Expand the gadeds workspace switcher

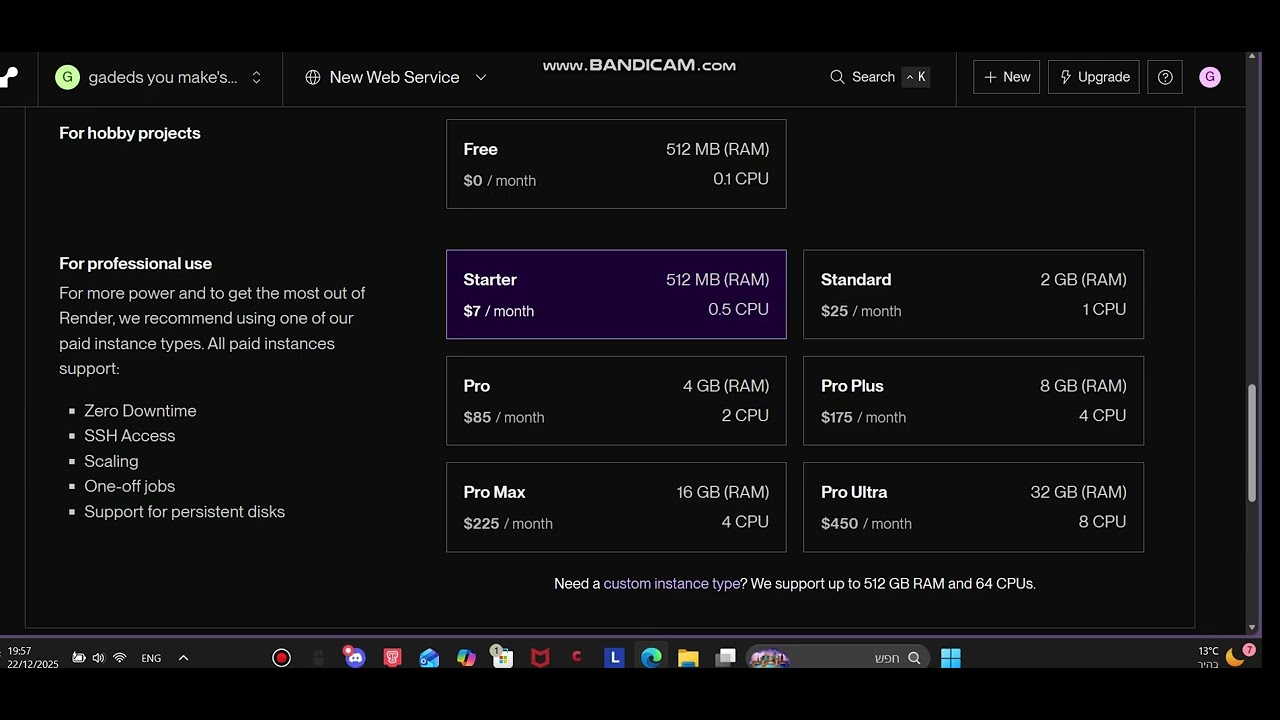(256, 77)
